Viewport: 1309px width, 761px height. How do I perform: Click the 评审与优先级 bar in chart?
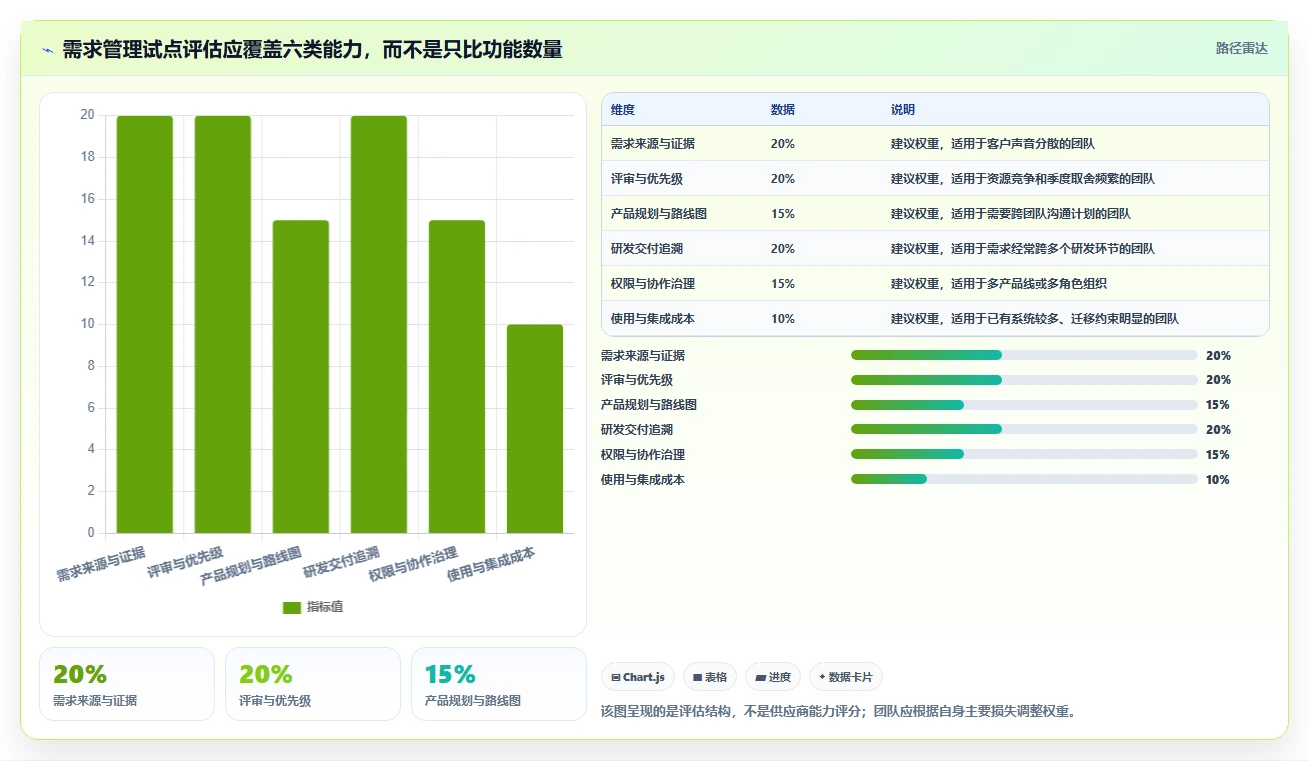[x=223, y=324]
